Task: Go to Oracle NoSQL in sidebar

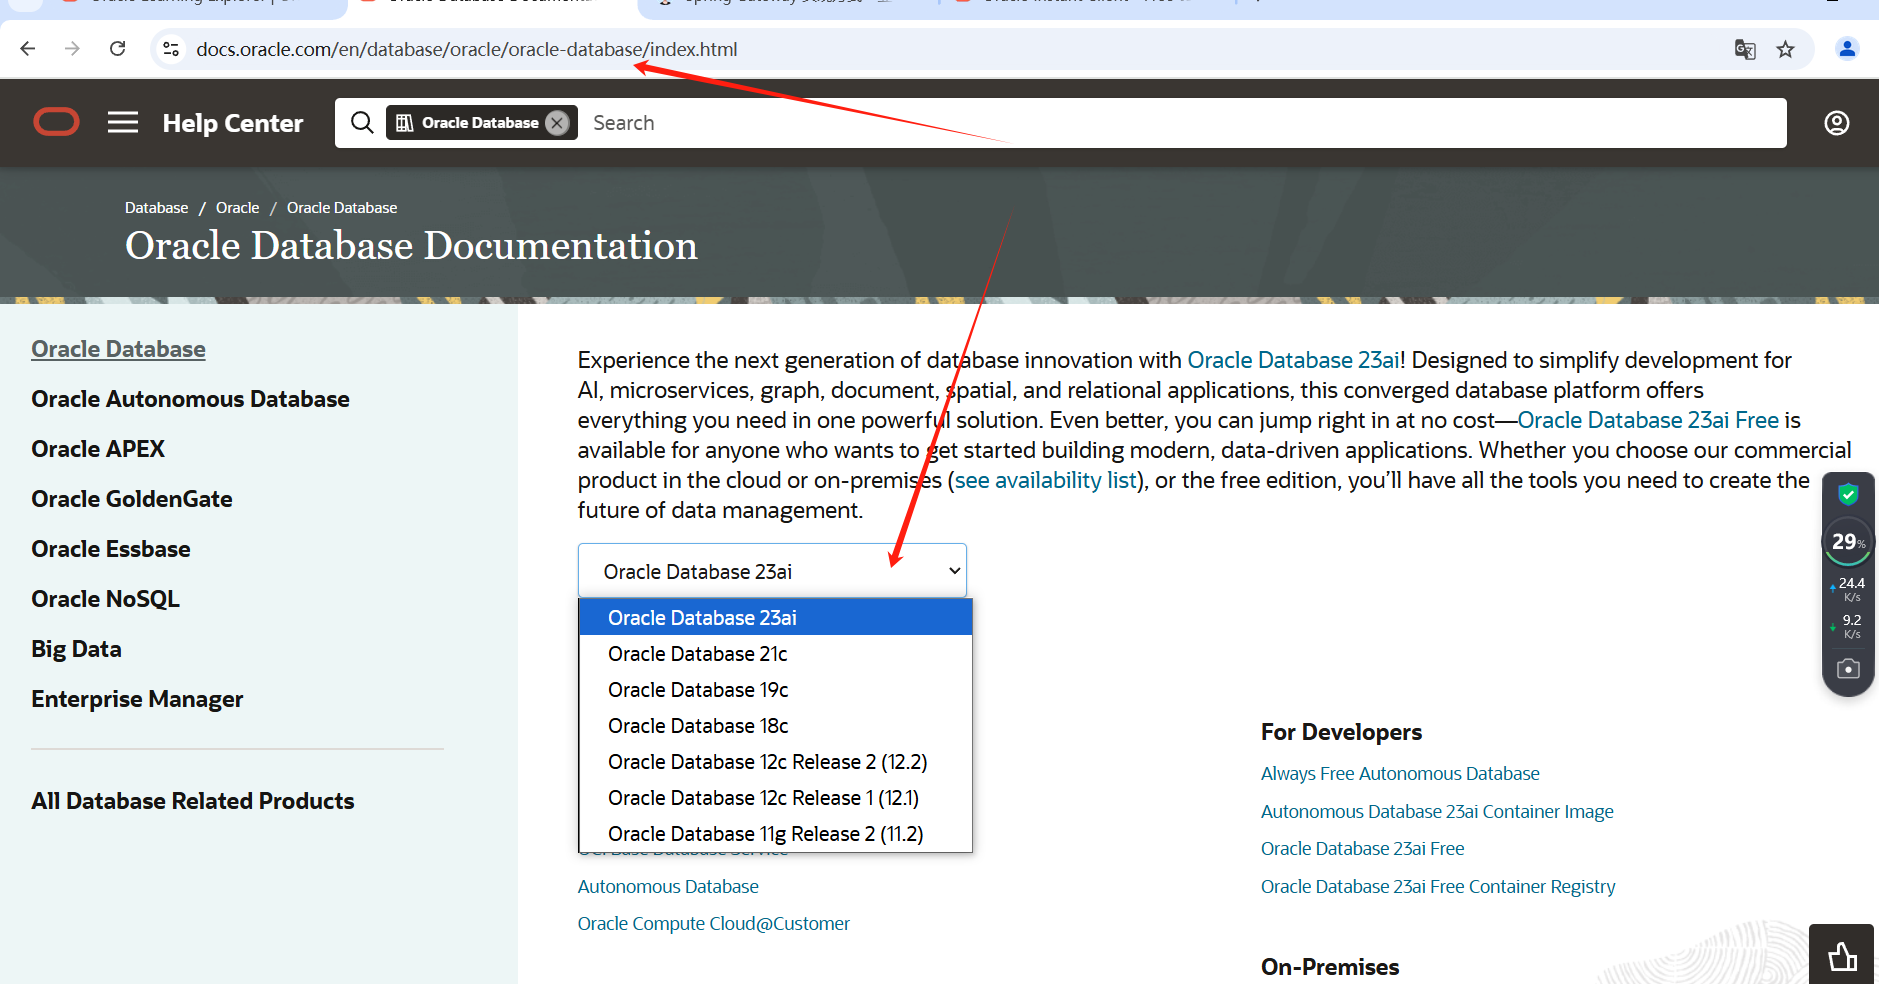Action: (105, 599)
